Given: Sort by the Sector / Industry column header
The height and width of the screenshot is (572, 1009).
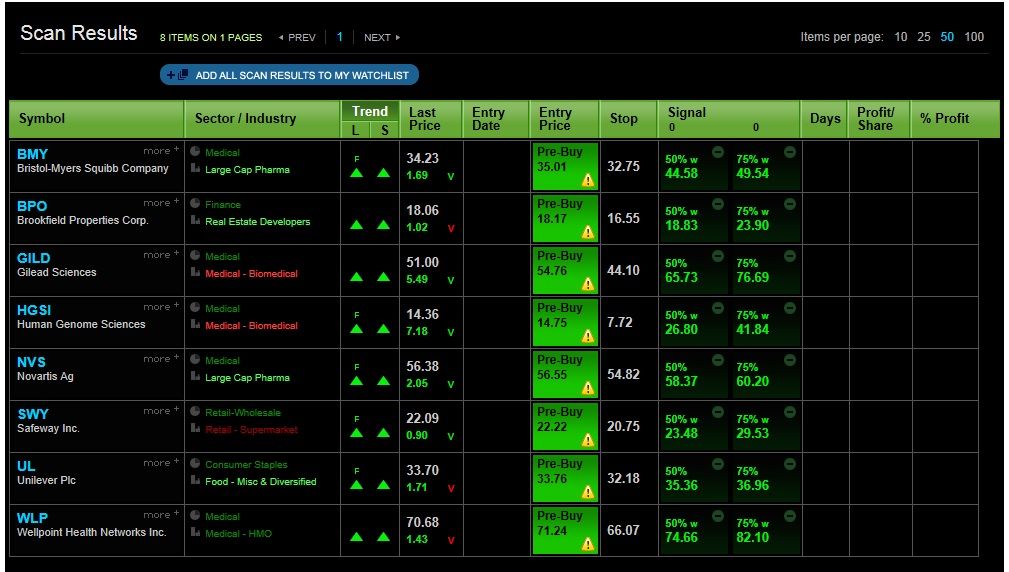Looking at the screenshot, I should [262, 119].
